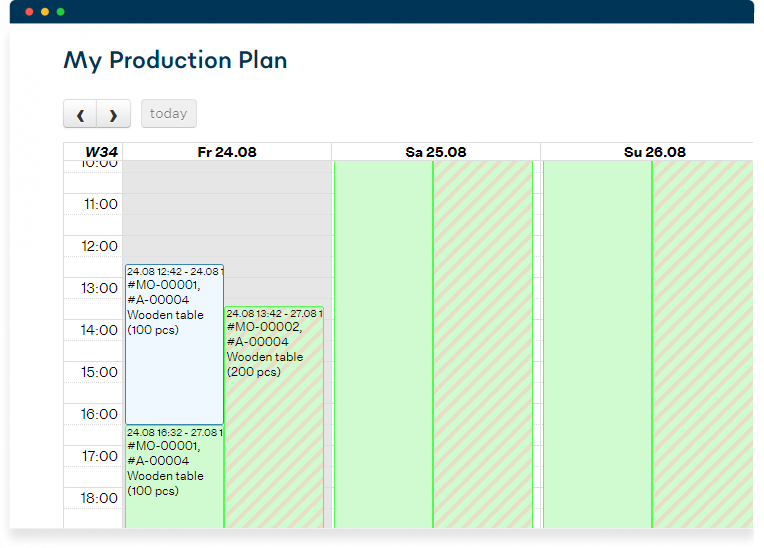The width and height of the screenshot is (764, 548).
Task: Click the W34 week number label
Action: (101, 152)
